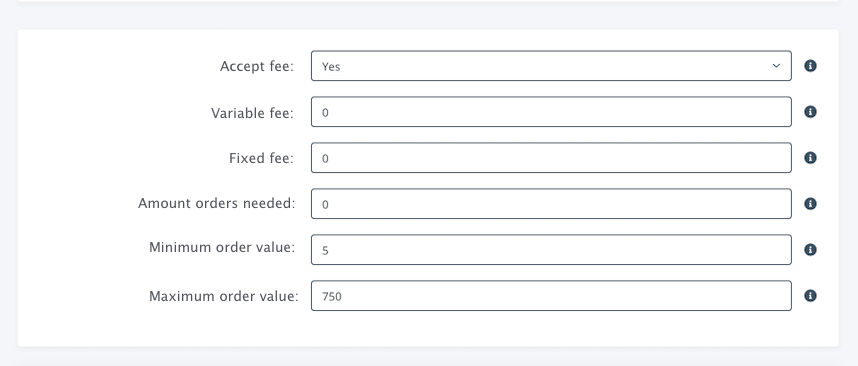Click the "Amount orders needed:" label
Screen dimensions: 858x366
217,204
